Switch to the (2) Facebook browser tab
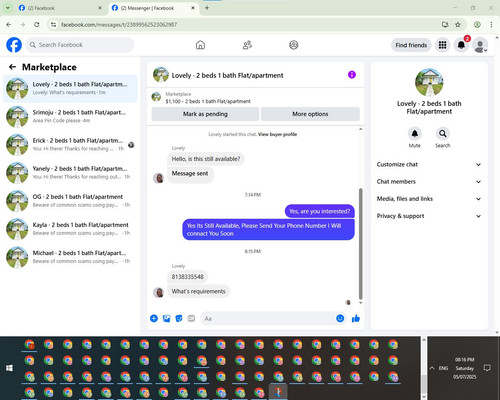The width and height of the screenshot is (500, 400). 60,8
